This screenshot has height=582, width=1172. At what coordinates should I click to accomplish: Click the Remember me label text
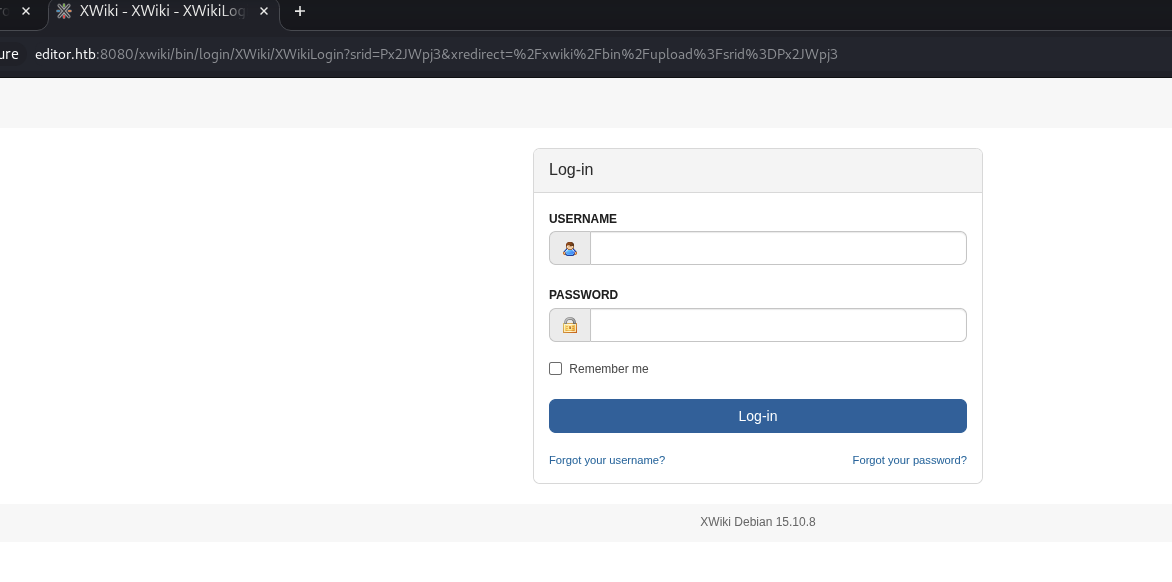[608, 369]
